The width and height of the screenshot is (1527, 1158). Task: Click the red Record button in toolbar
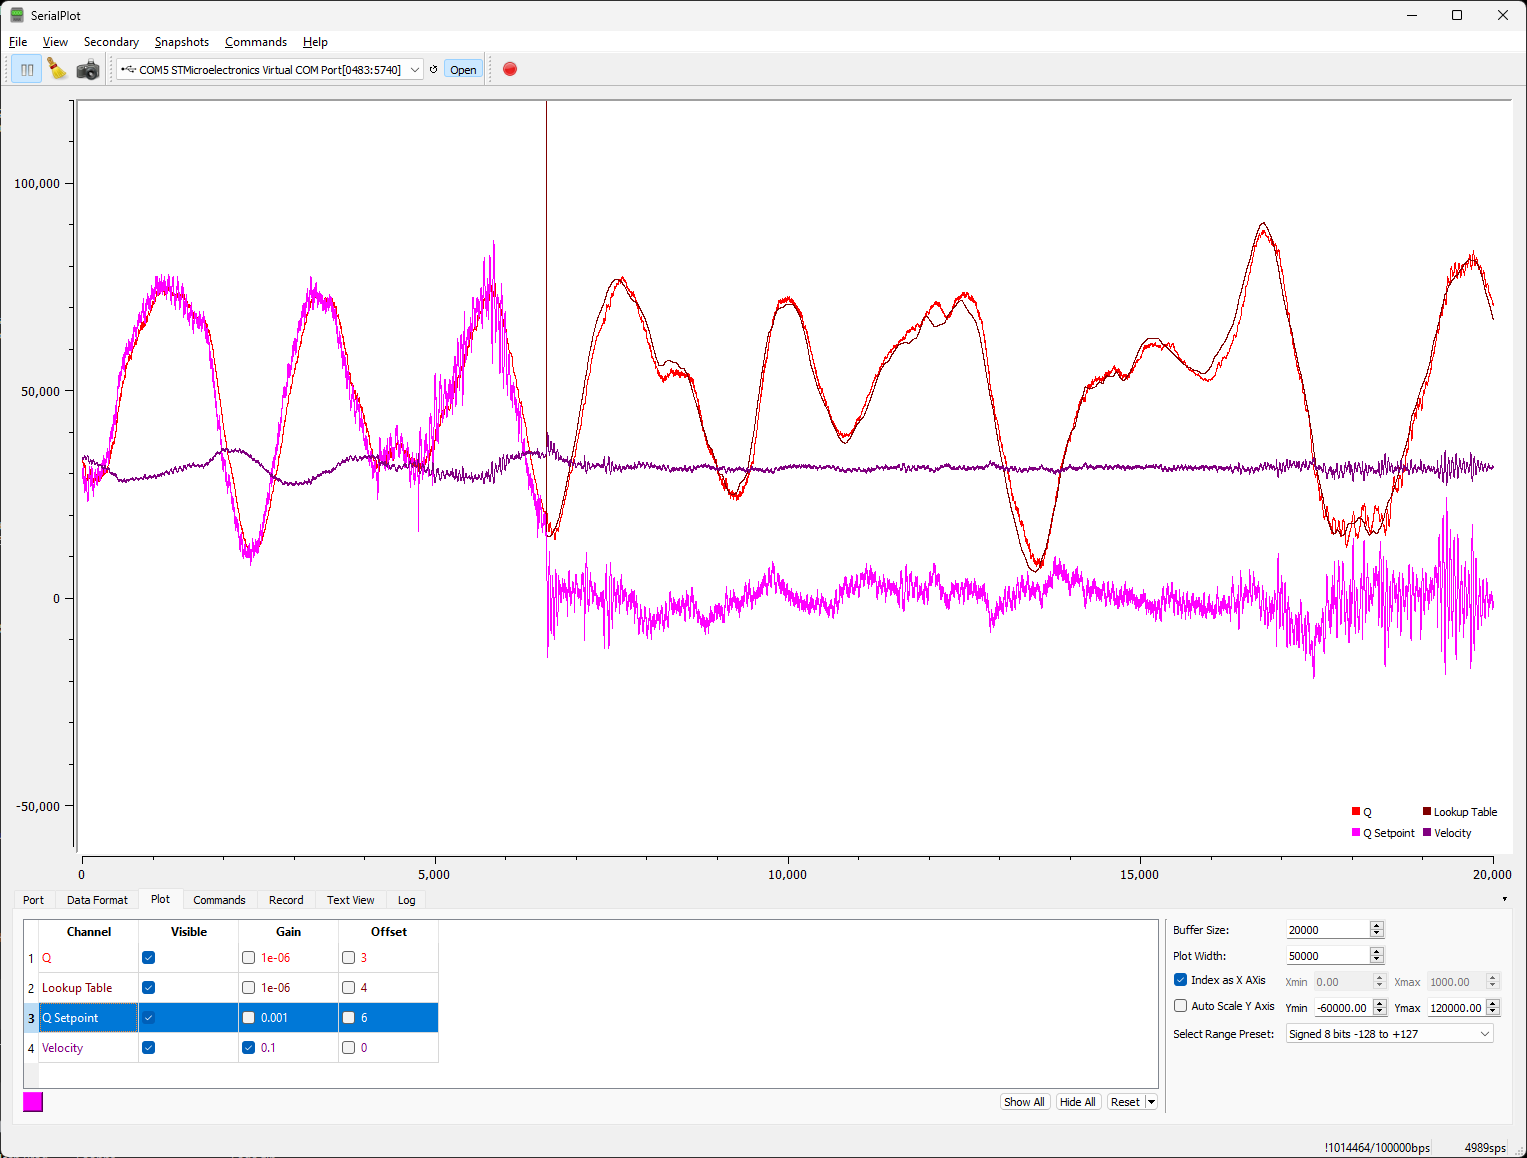click(510, 69)
